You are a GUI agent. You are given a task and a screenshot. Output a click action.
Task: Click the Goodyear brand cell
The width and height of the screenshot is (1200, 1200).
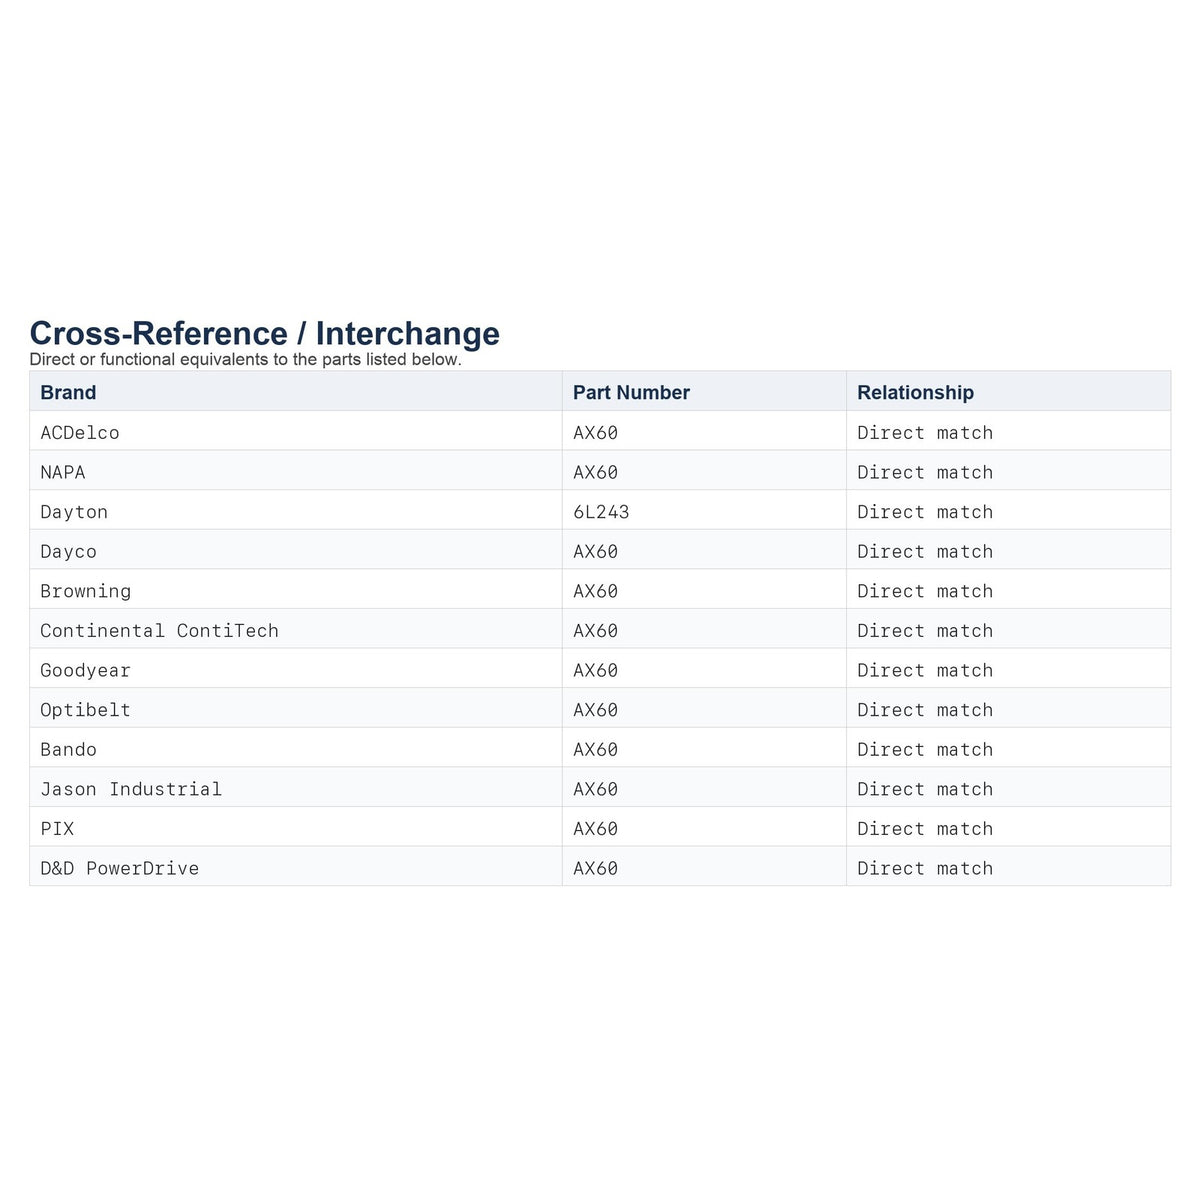point(296,670)
